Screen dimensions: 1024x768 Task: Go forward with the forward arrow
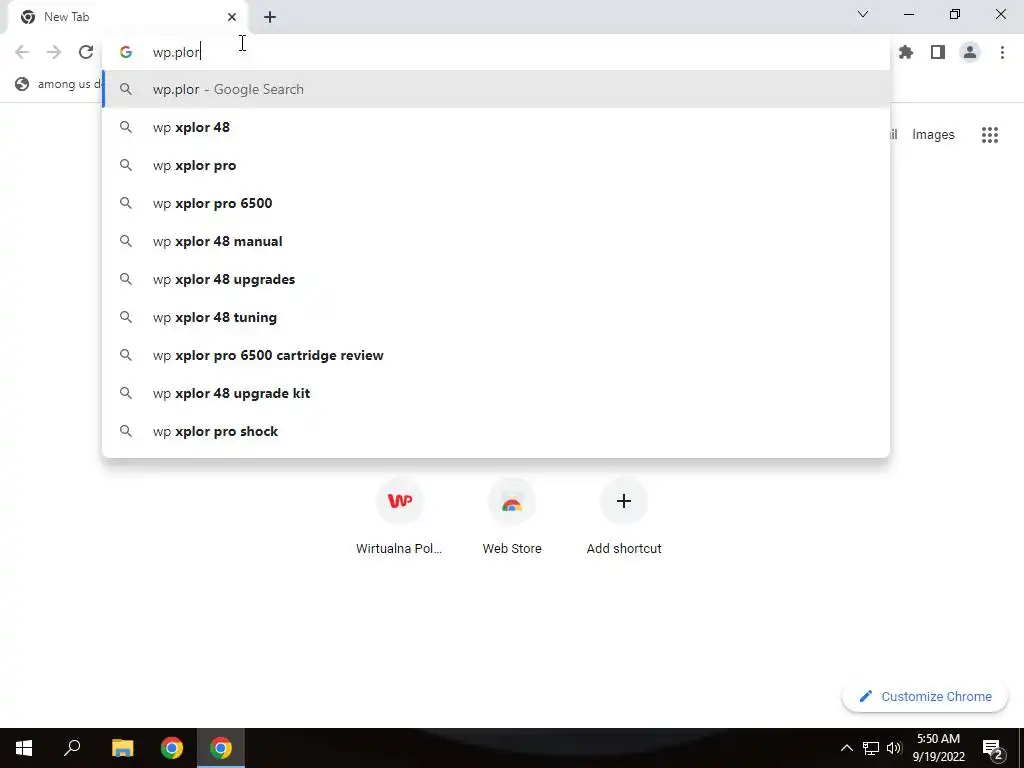click(54, 52)
